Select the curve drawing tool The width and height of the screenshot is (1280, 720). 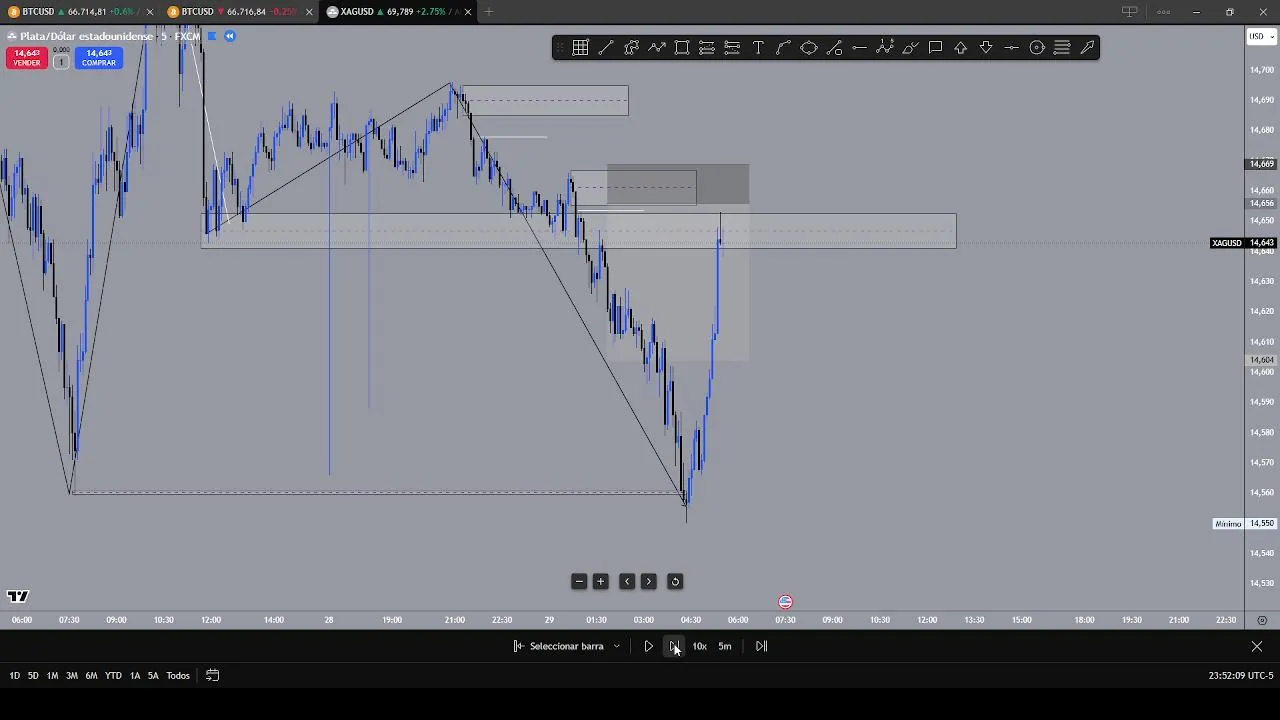[x=783, y=47]
